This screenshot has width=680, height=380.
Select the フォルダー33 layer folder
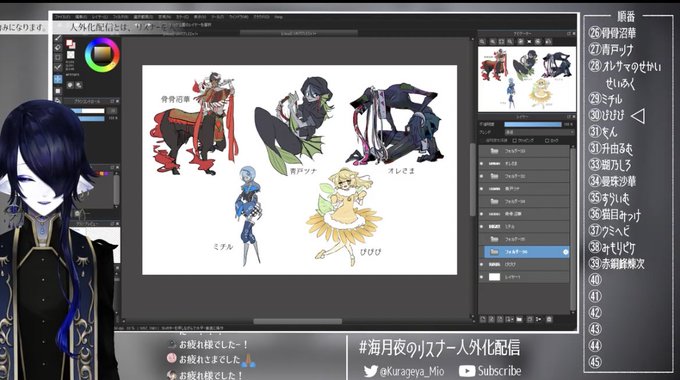524,151
